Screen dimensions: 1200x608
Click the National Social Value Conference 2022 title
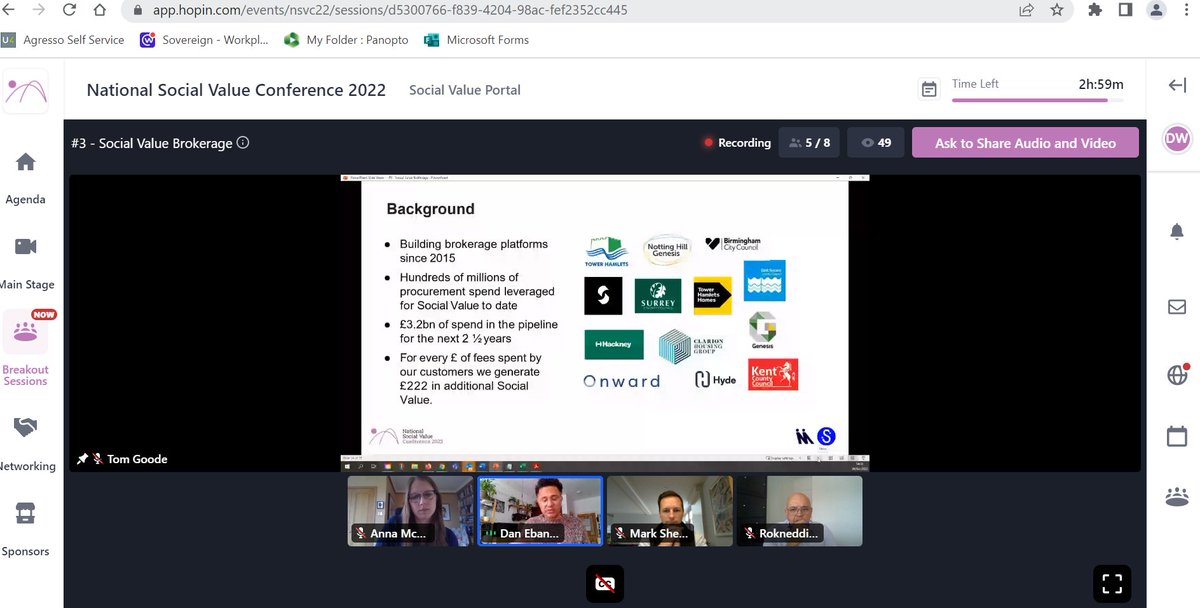(x=236, y=90)
